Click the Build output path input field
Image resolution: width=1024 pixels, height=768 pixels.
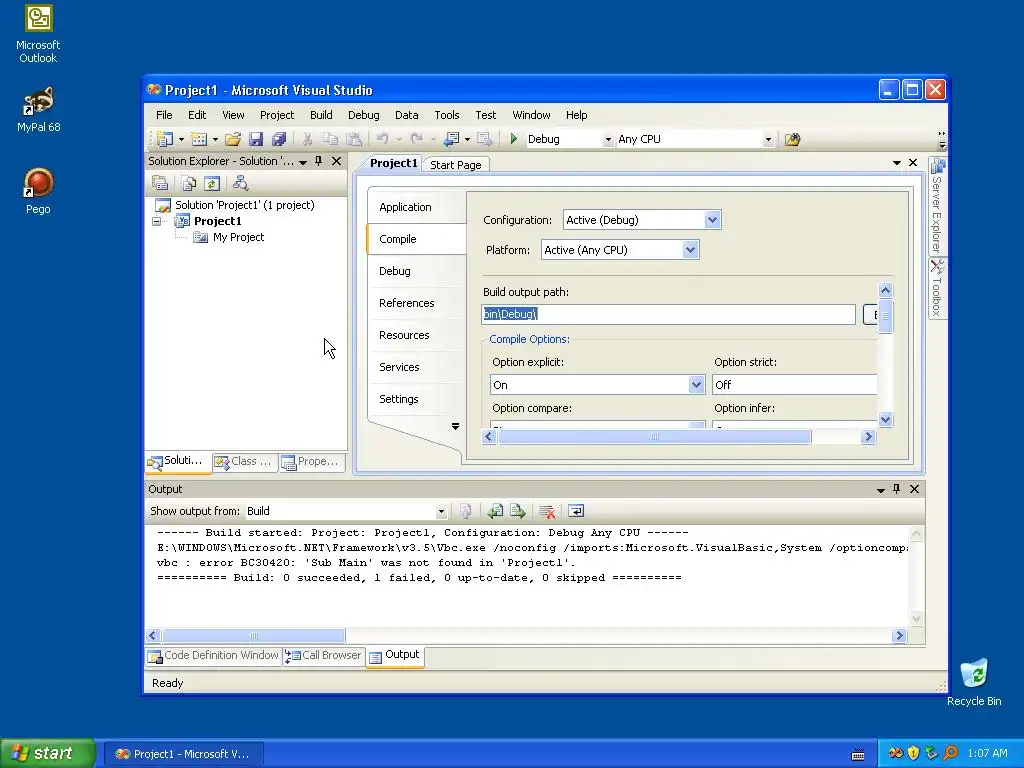pos(669,314)
